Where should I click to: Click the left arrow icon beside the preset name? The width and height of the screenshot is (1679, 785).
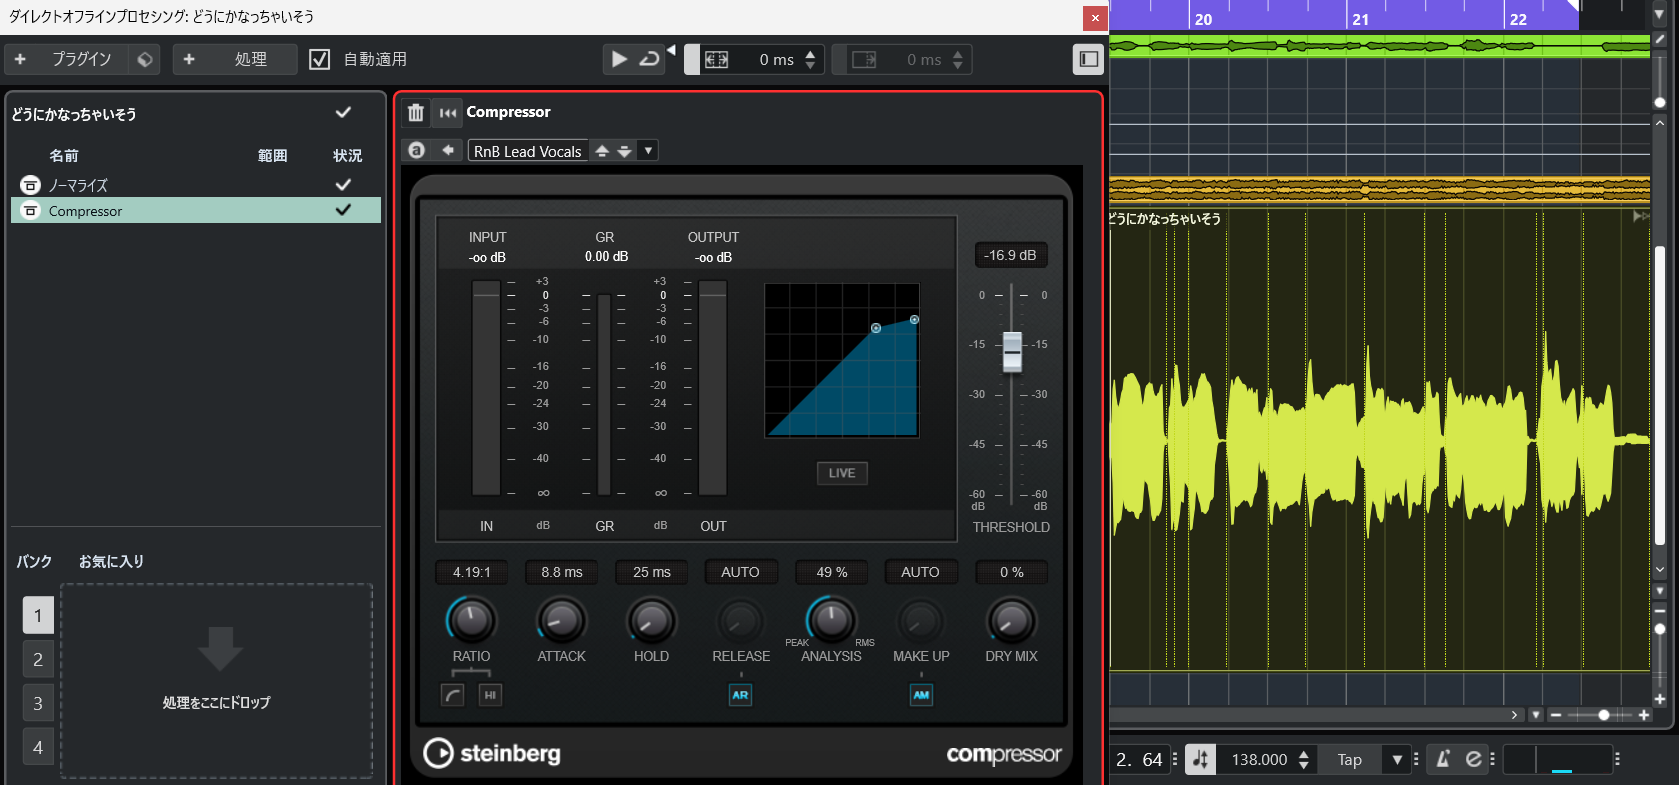pyautogui.click(x=448, y=150)
